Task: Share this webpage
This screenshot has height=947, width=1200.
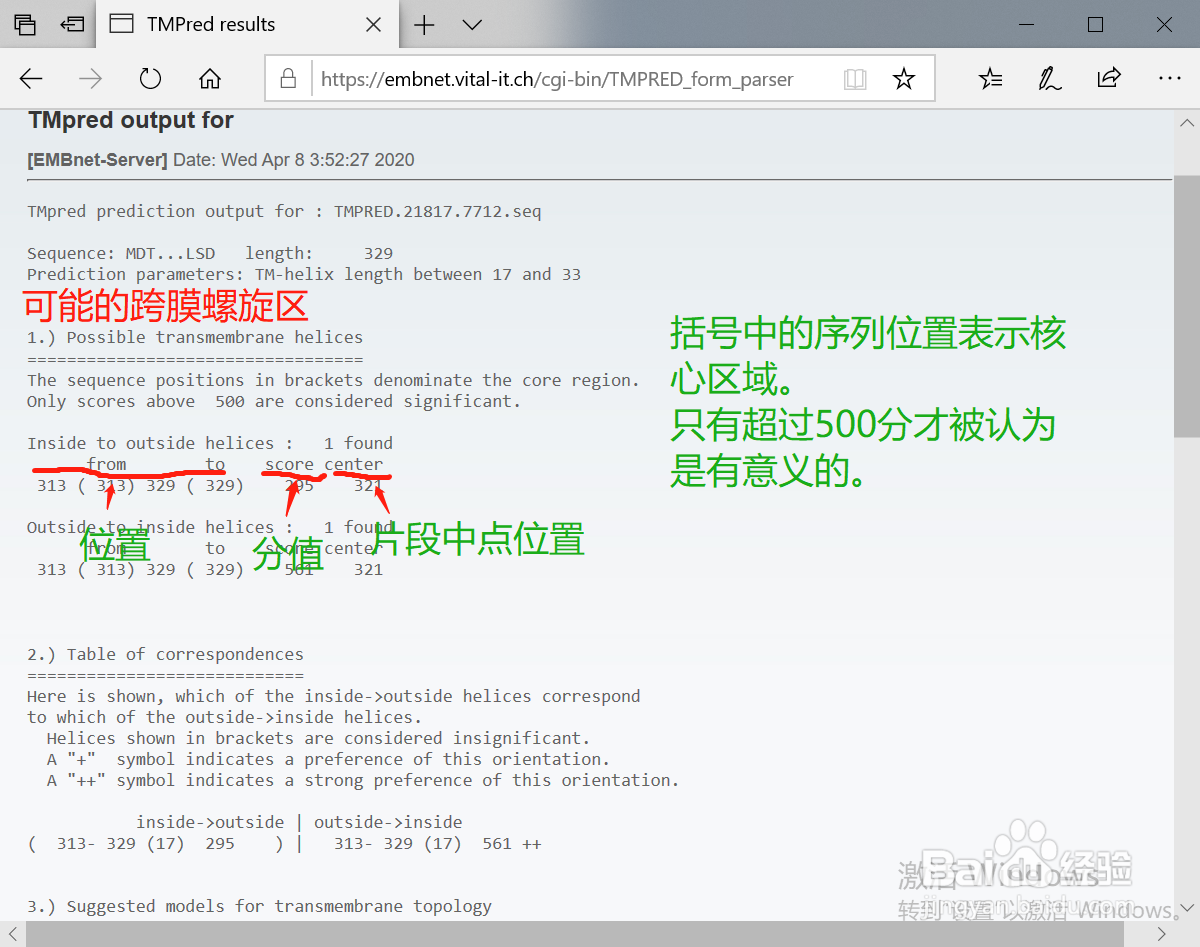Action: point(1109,78)
